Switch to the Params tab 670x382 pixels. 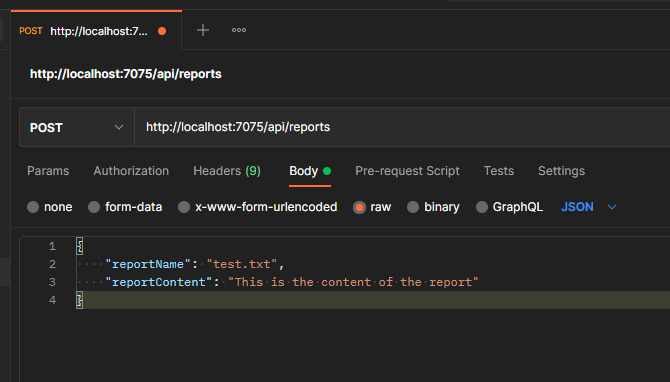[48, 171]
